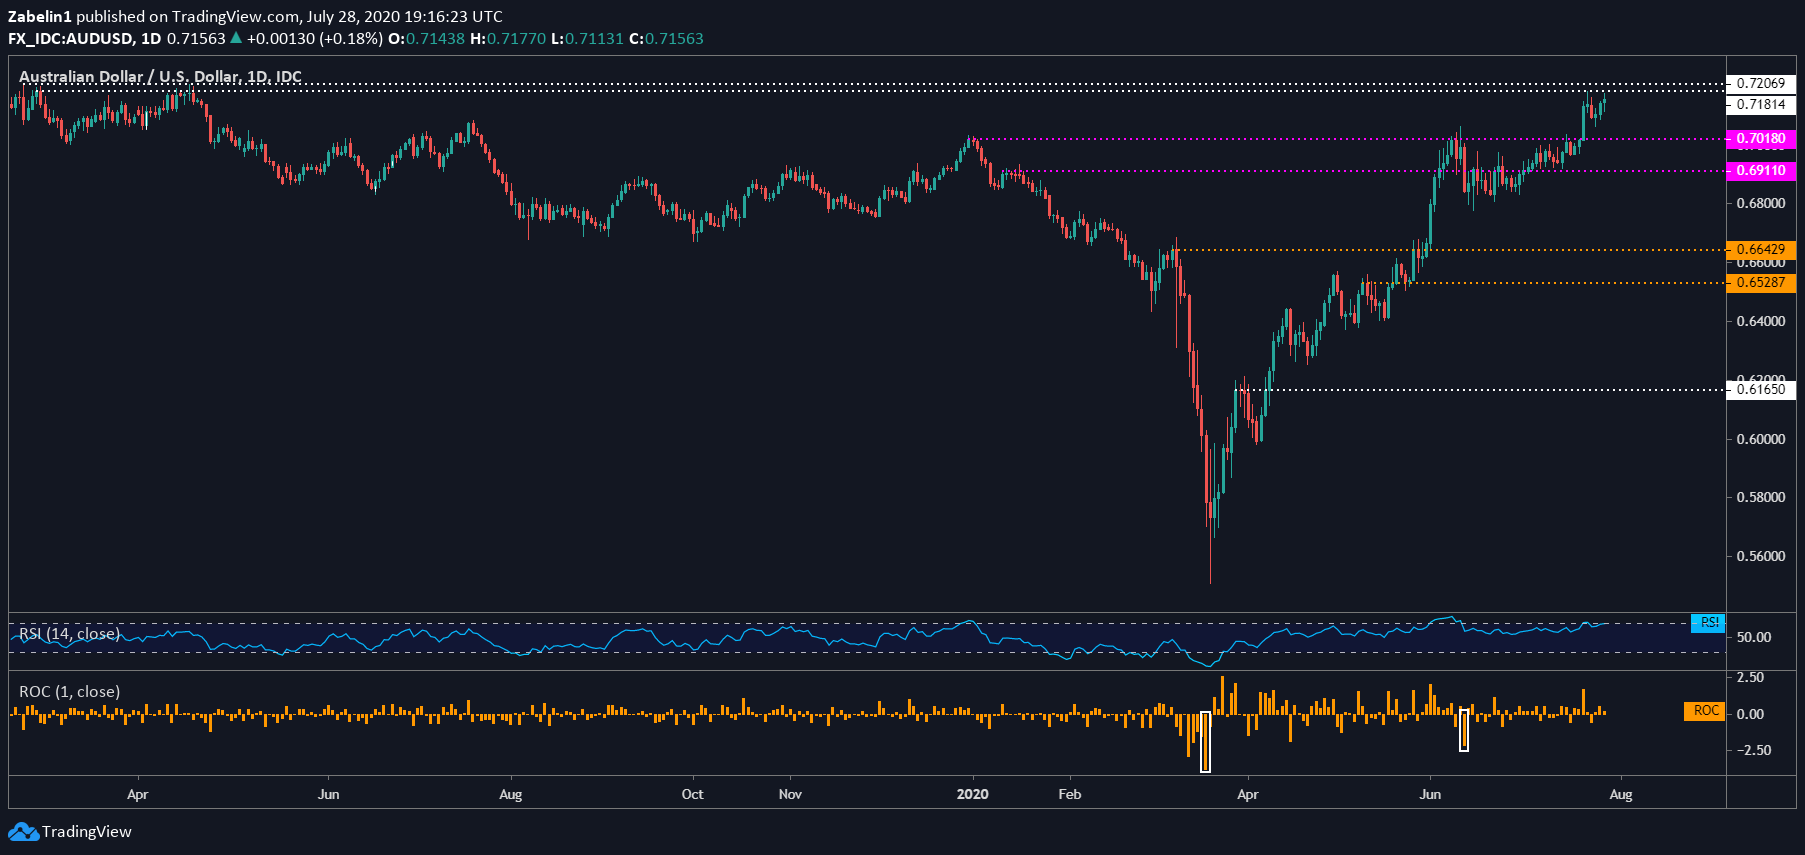Click the orange 0.65287 price tag
The image size is (1805, 855).
[1761, 282]
